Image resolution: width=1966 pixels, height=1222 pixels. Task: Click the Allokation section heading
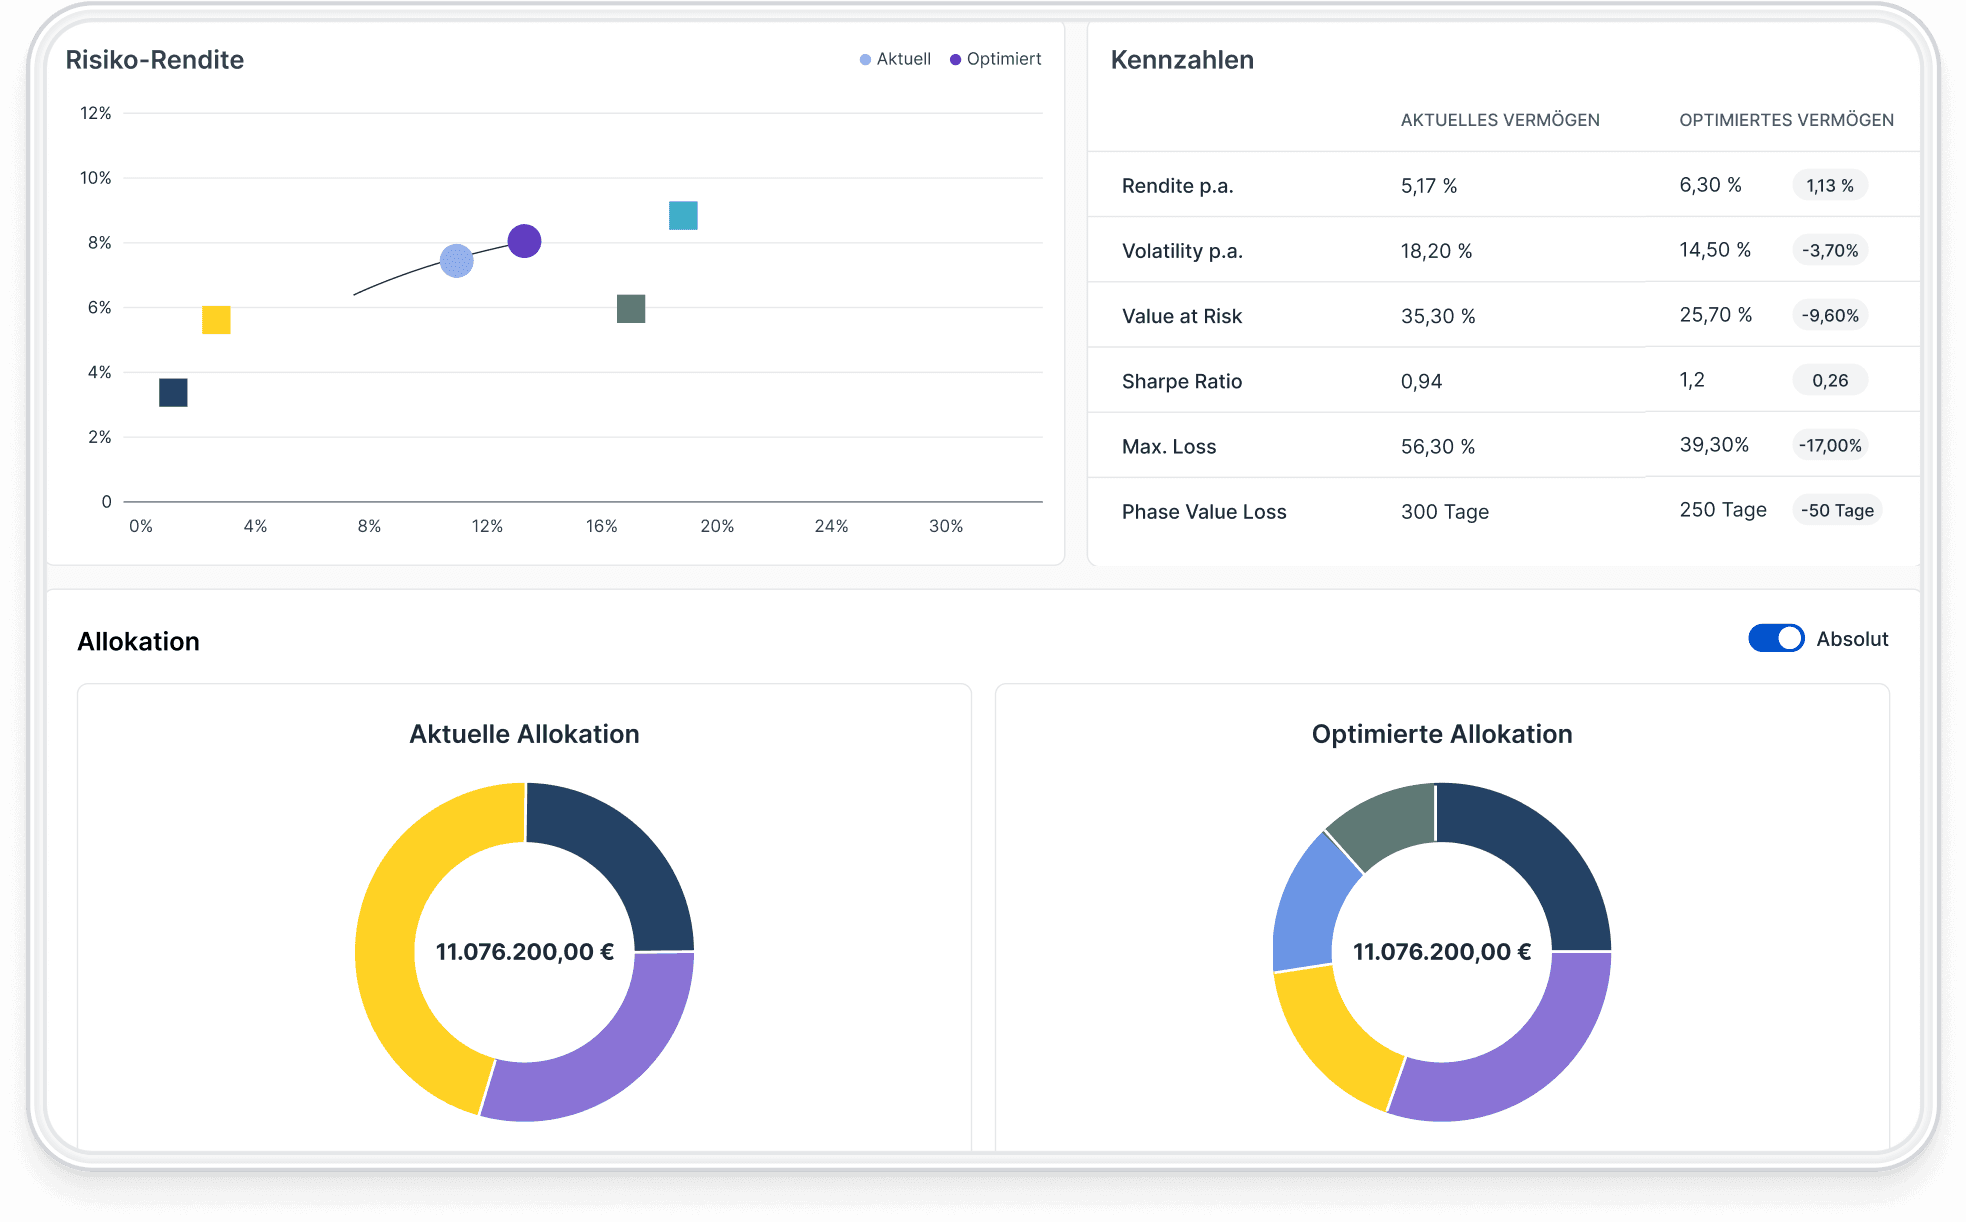tap(139, 642)
